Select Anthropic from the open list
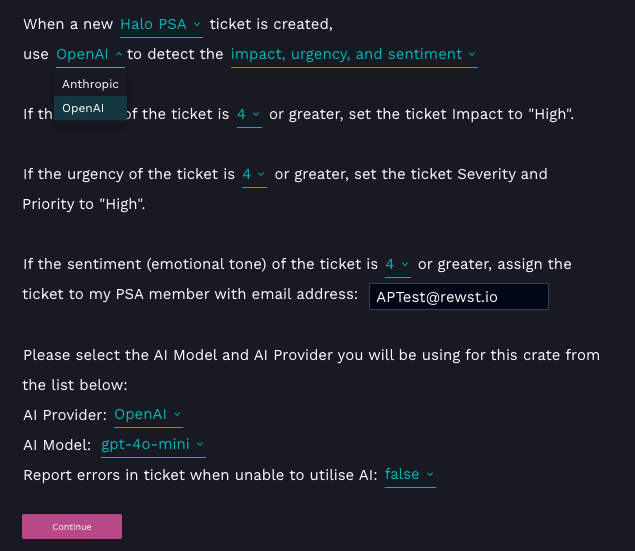Image resolution: width=635 pixels, height=551 pixels. pyautogui.click(x=90, y=84)
